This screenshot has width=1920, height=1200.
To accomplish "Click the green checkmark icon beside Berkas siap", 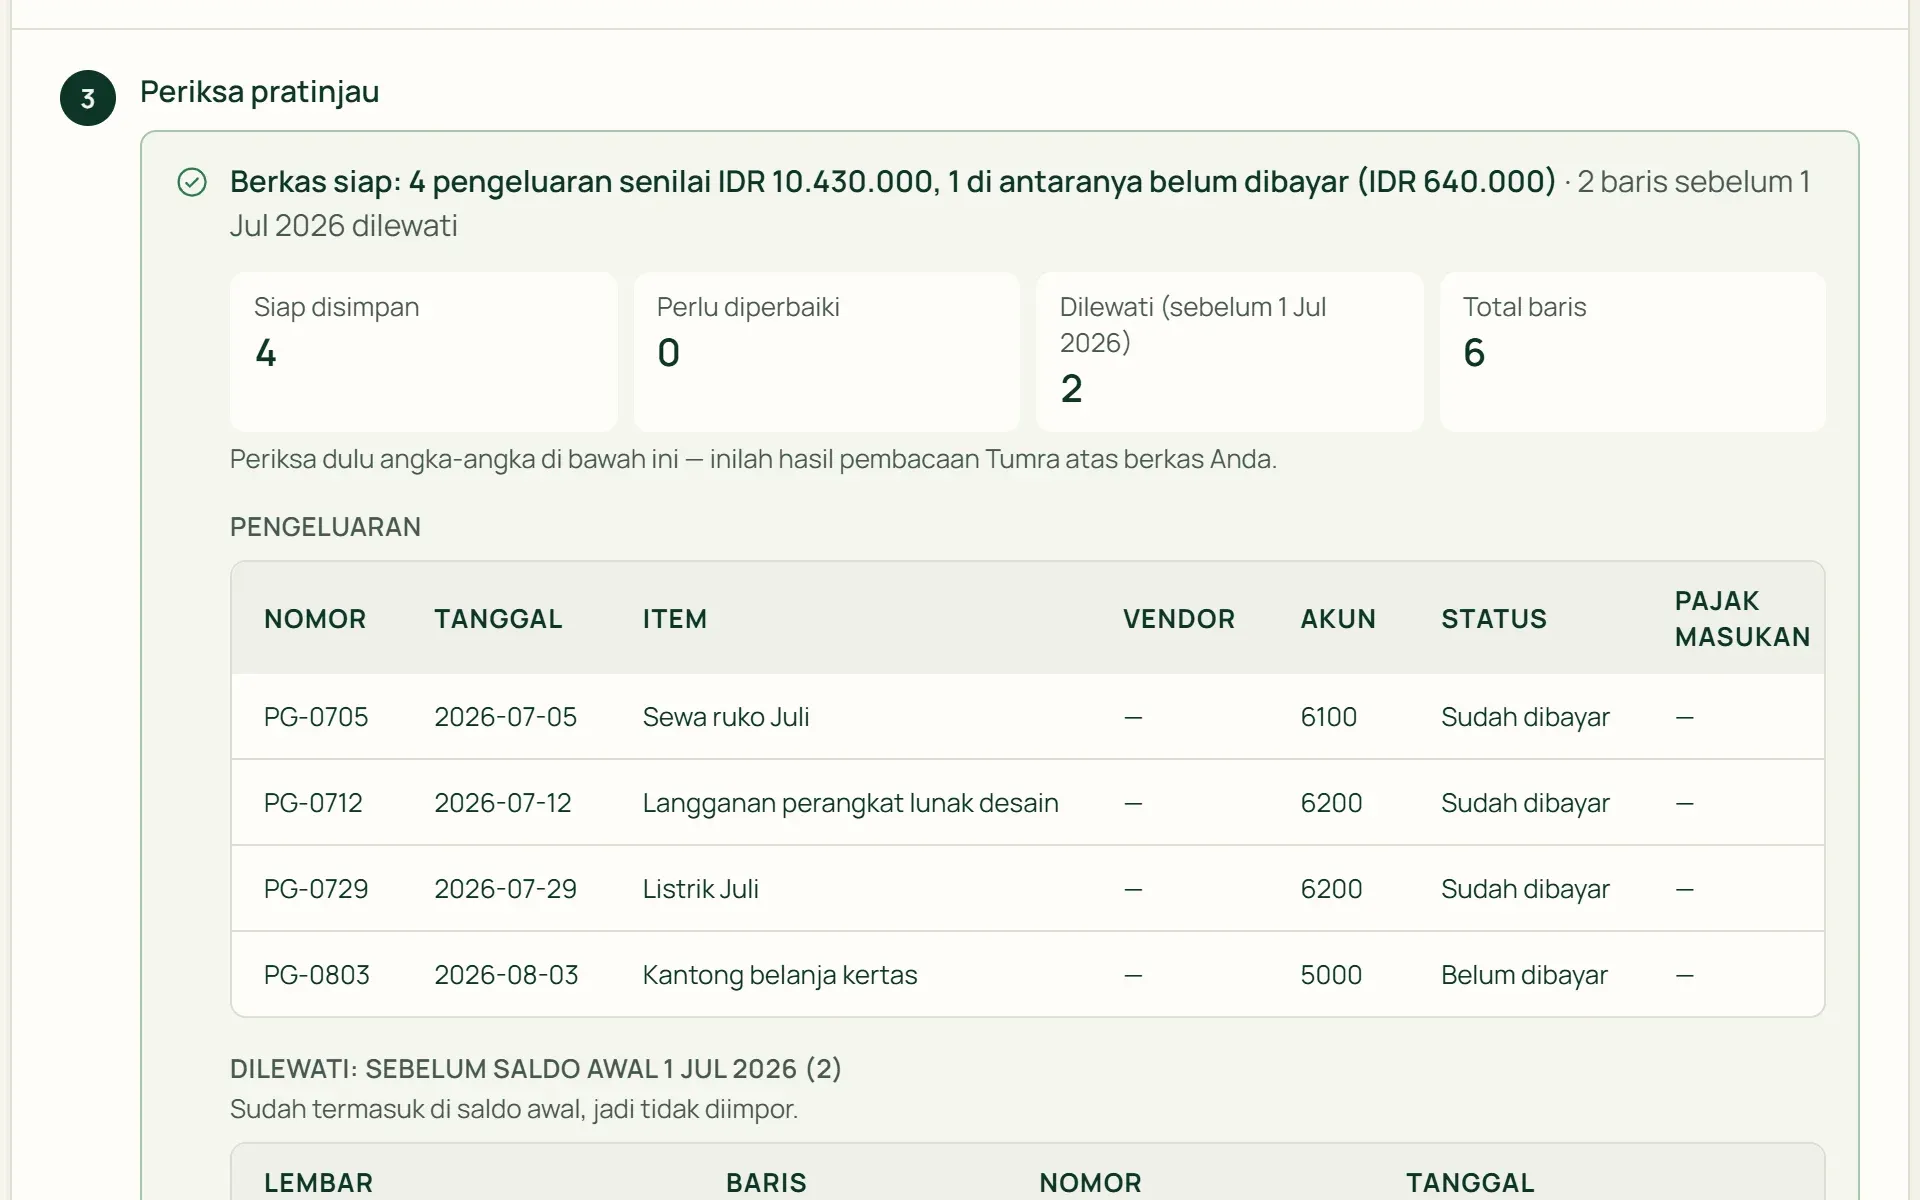I will pyautogui.click(x=192, y=182).
